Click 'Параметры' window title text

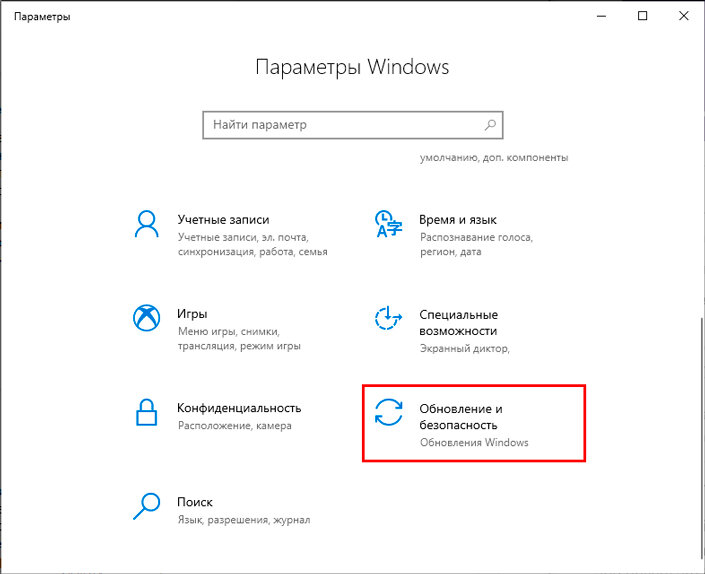click(x=42, y=17)
